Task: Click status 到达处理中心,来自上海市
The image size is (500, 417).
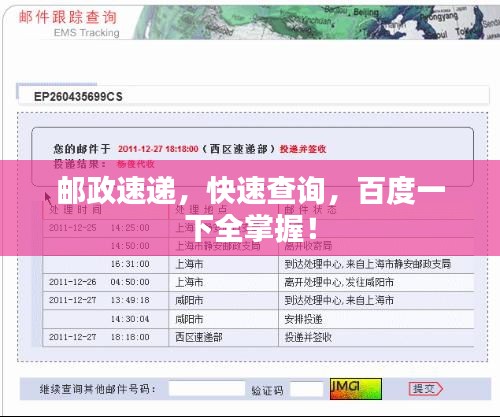Action: 339,300
